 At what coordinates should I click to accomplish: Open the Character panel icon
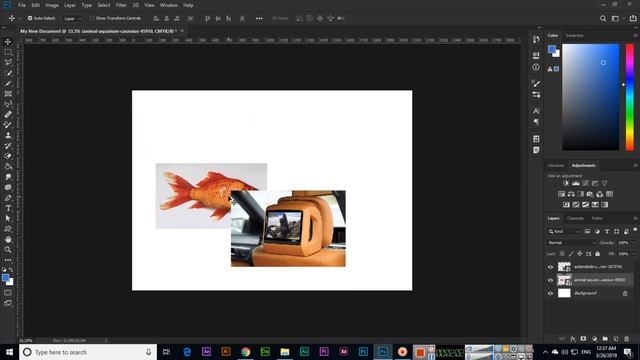click(536, 111)
